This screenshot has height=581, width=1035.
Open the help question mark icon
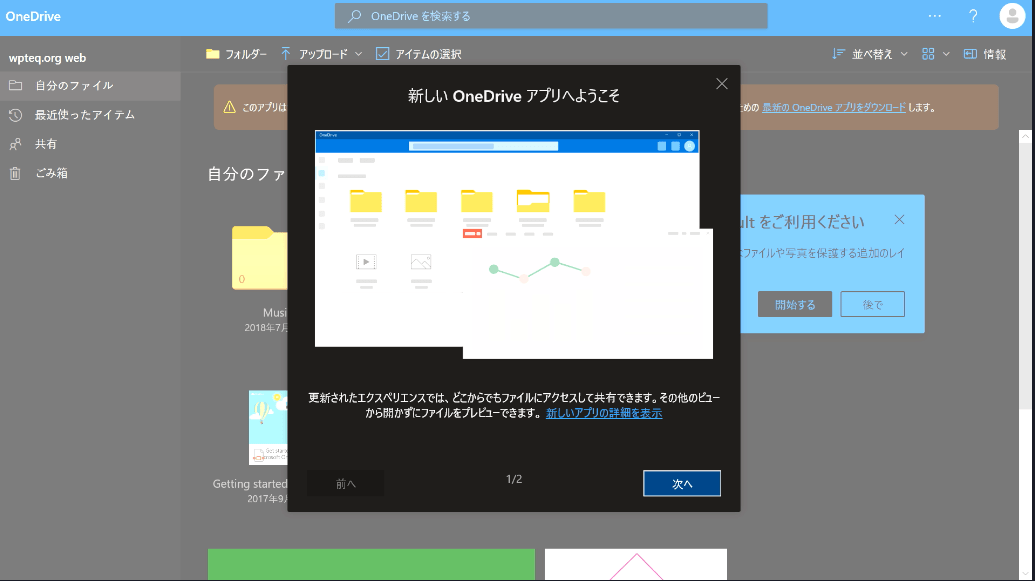(x=973, y=16)
